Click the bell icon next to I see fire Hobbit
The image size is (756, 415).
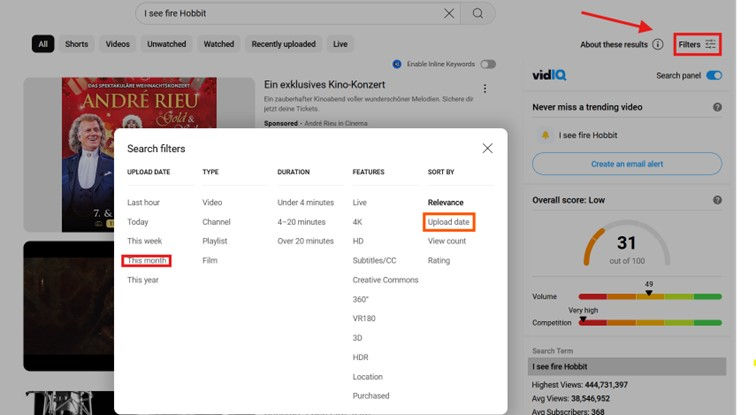[545, 135]
